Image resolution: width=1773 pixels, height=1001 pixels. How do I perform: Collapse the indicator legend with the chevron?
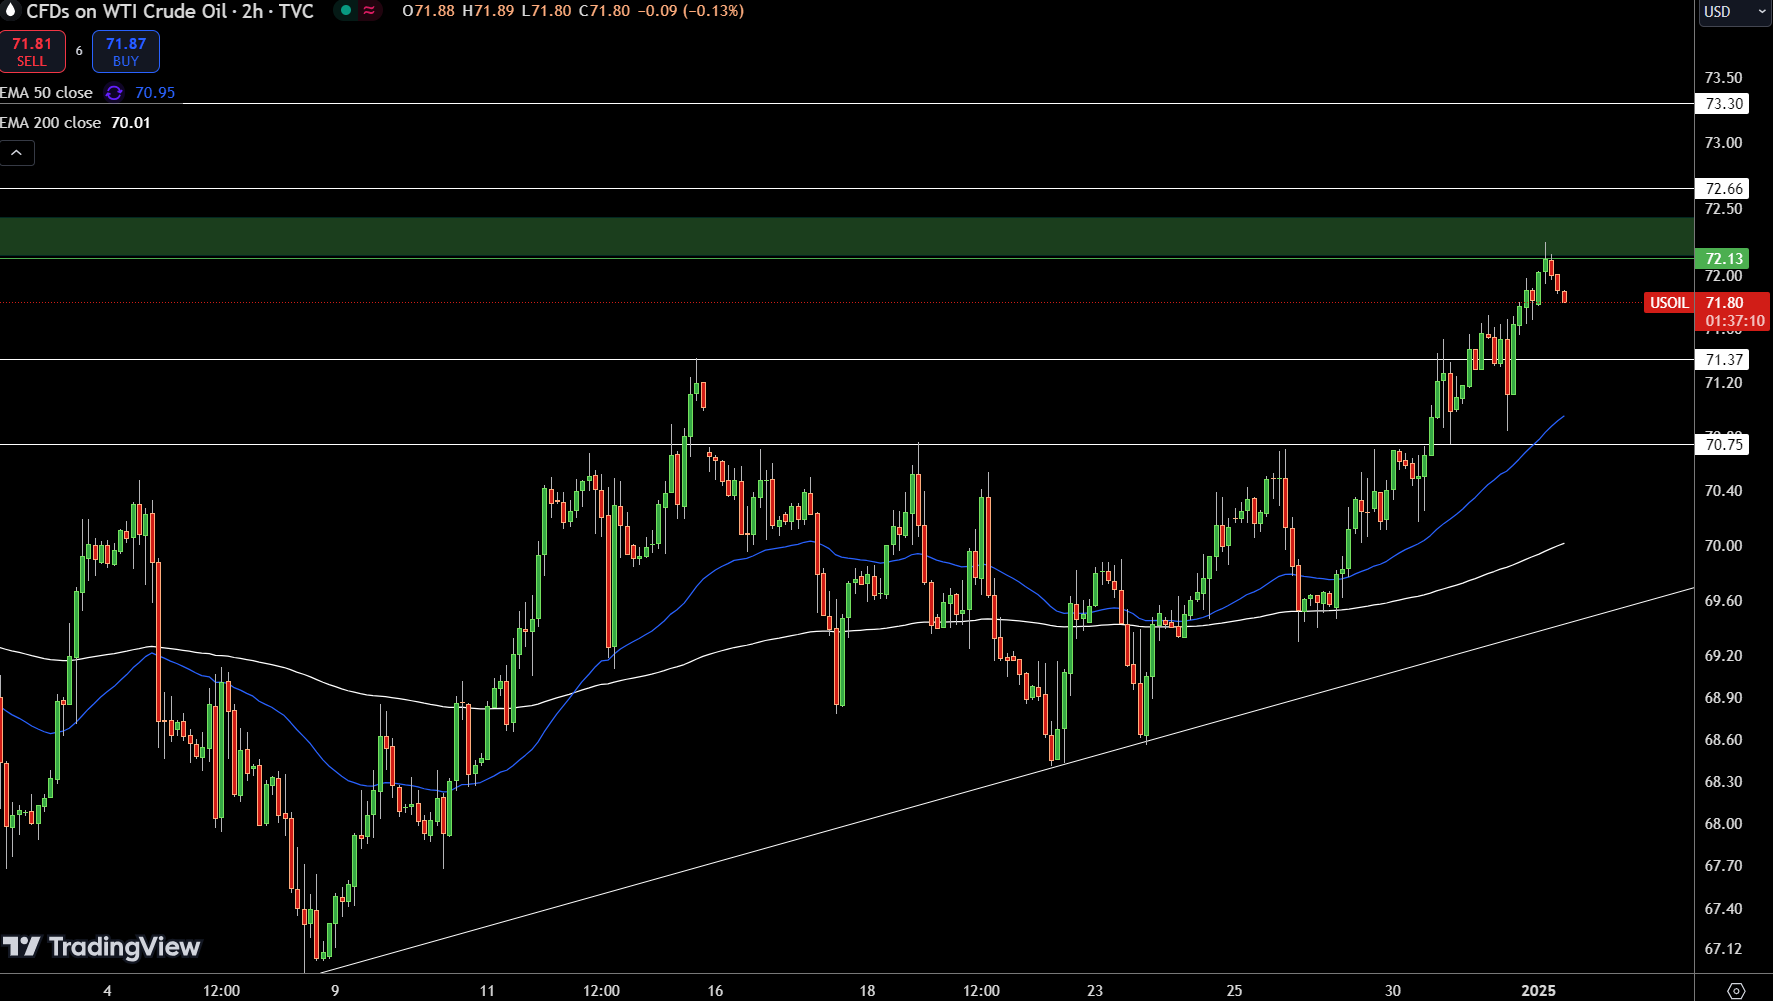pyautogui.click(x=17, y=153)
